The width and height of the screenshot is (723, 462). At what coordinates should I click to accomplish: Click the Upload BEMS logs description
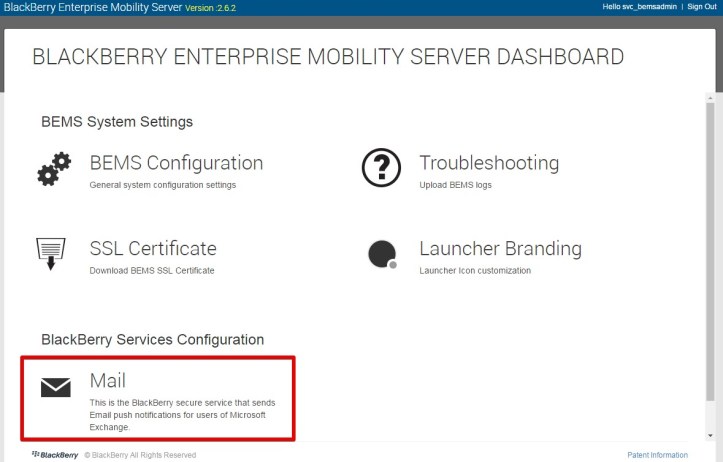click(455, 185)
